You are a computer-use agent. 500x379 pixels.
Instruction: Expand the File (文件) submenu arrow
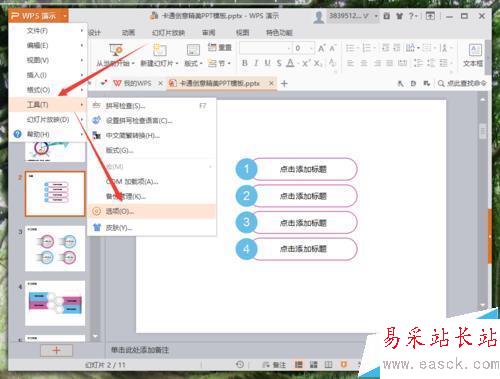[82, 31]
